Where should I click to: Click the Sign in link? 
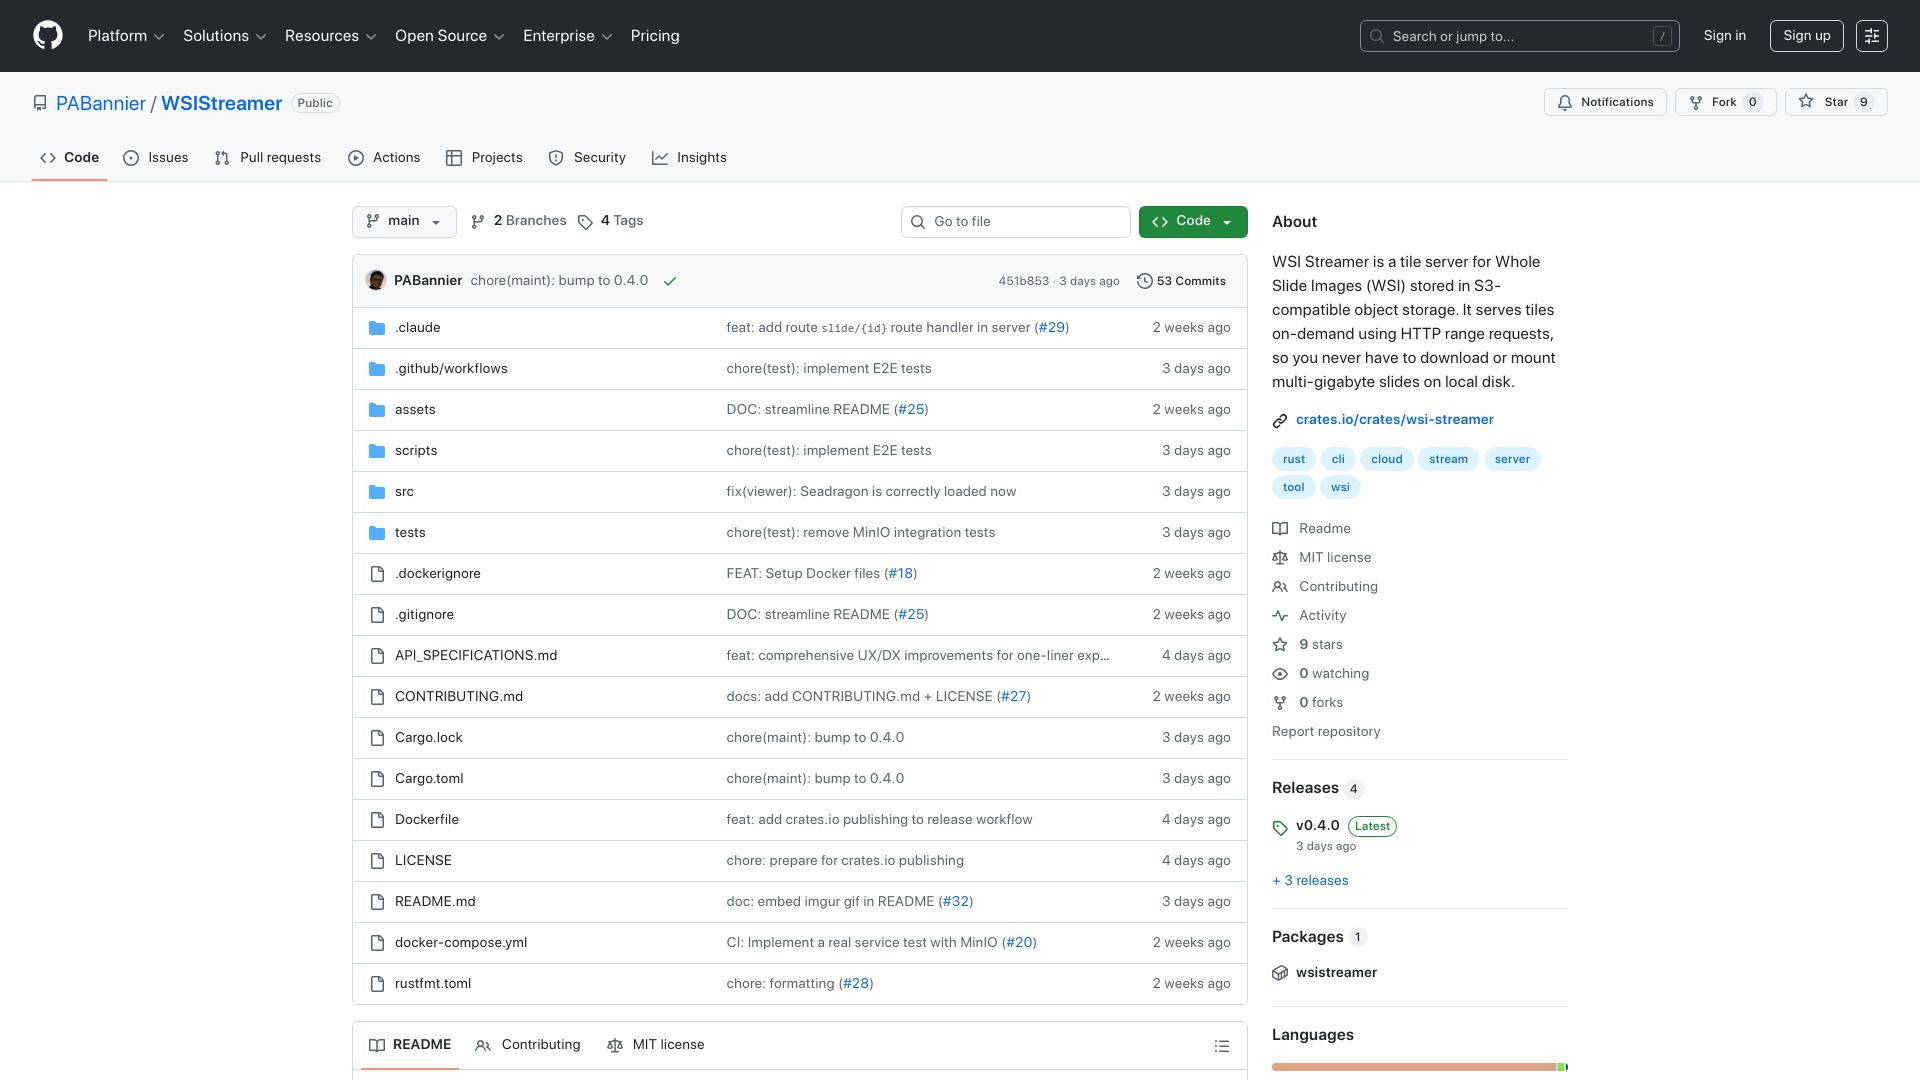pos(1724,36)
